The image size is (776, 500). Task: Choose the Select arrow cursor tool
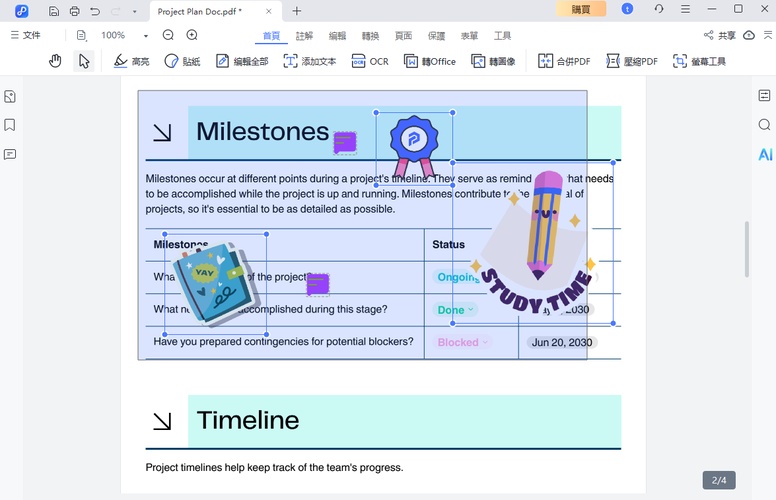[x=84, y=61]
